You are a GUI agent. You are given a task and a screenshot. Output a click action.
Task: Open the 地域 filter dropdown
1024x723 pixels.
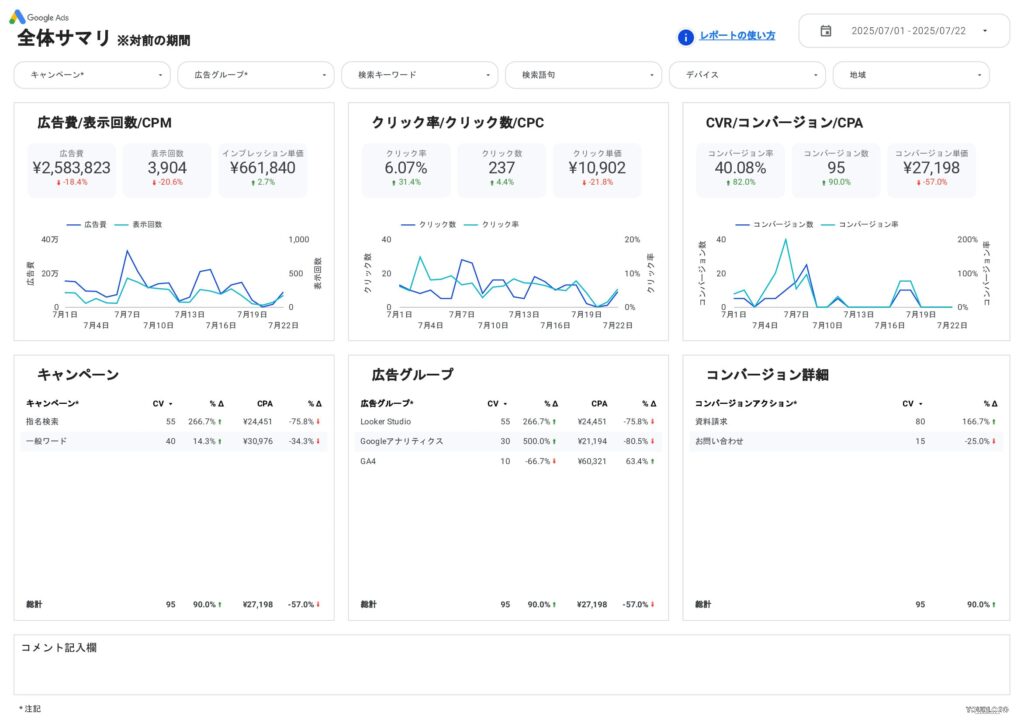coord(910,75)
